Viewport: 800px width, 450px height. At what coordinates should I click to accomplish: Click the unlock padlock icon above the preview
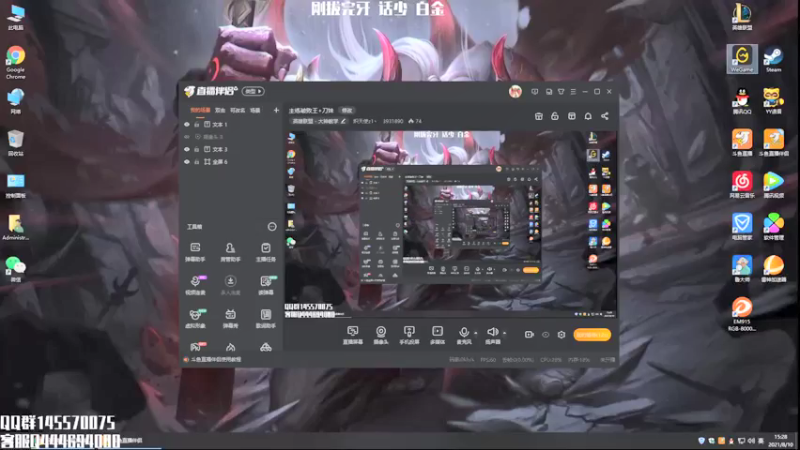tap(555, 116)
